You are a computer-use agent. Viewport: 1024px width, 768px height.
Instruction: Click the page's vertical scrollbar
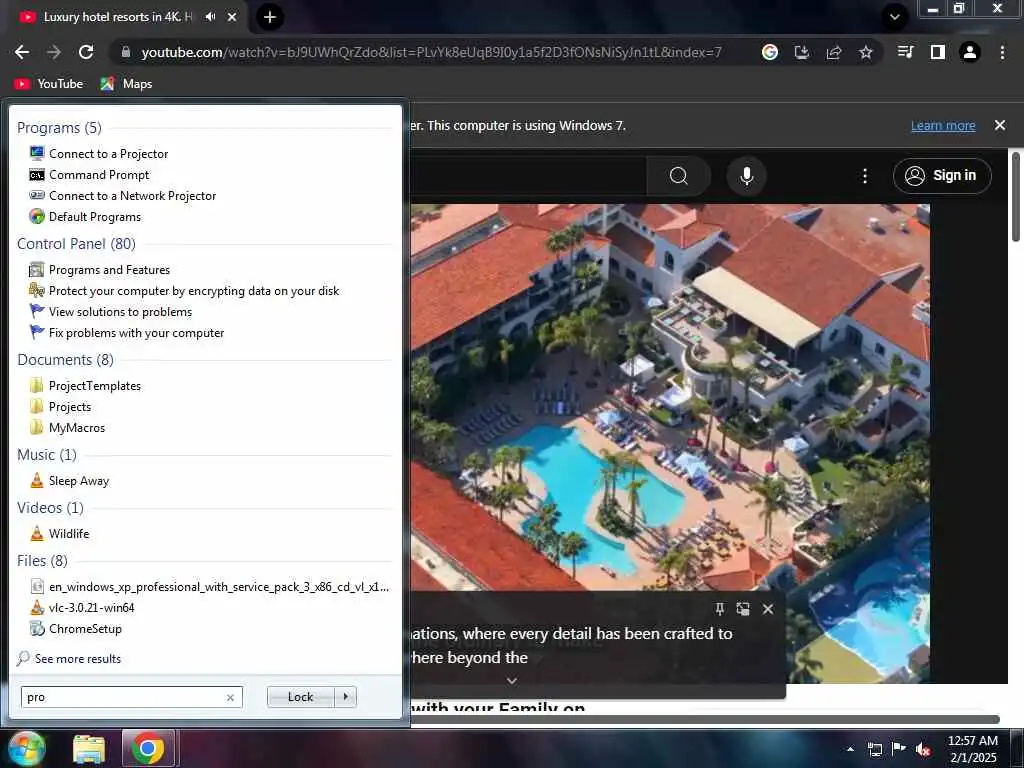coord(1016,196)
